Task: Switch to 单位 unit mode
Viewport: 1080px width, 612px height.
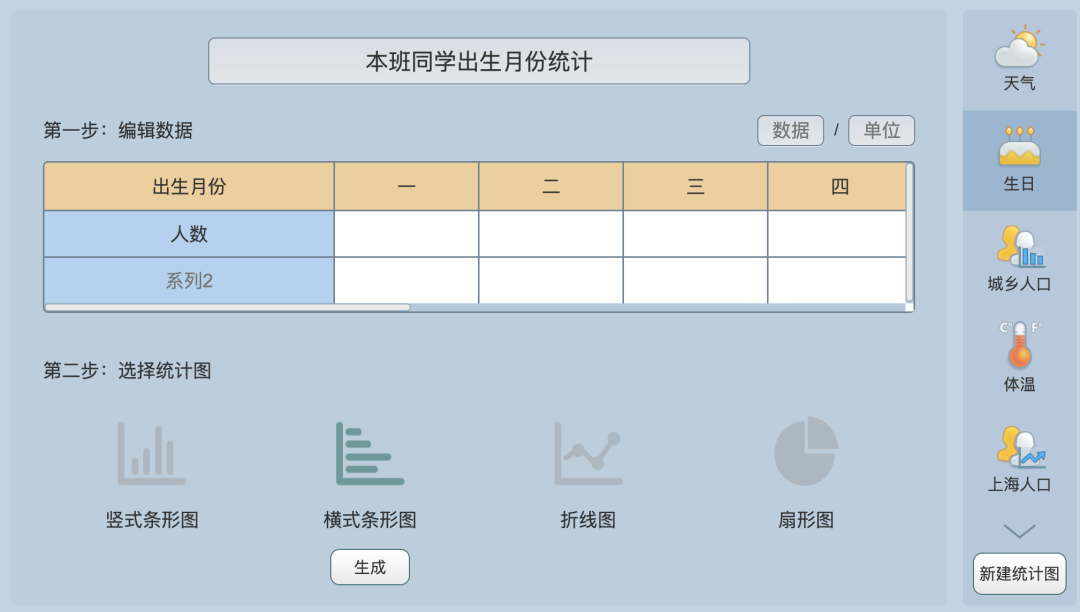Action: coord(881,130)
